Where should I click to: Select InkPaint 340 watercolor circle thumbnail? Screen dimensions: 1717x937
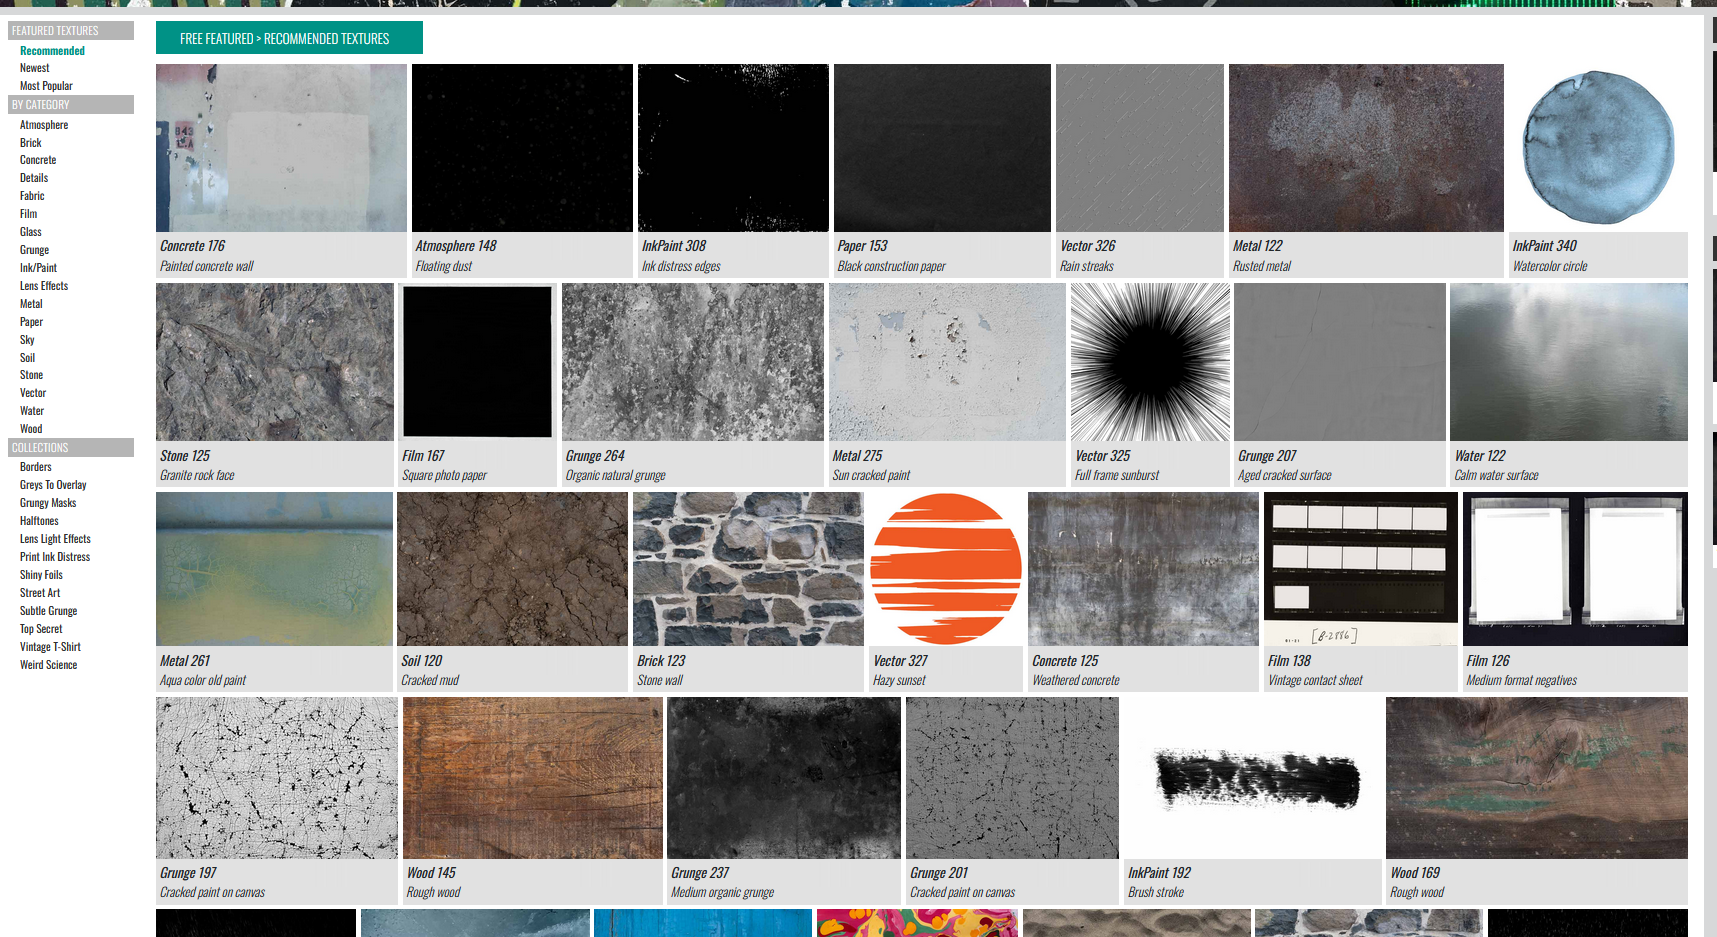[x=1598, y=148]
